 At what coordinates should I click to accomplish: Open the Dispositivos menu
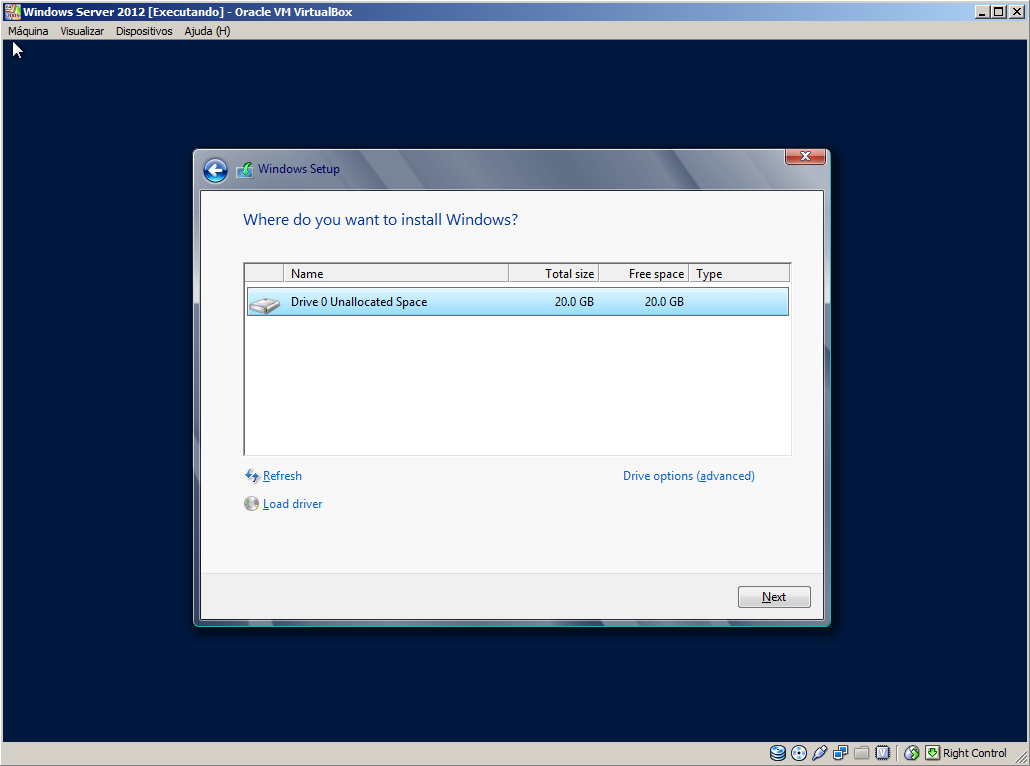click(x=144, y=31)
